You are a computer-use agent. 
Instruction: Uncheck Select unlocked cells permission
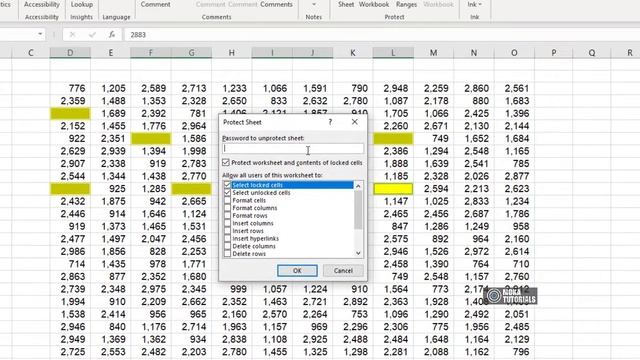(x=228, y=193)
